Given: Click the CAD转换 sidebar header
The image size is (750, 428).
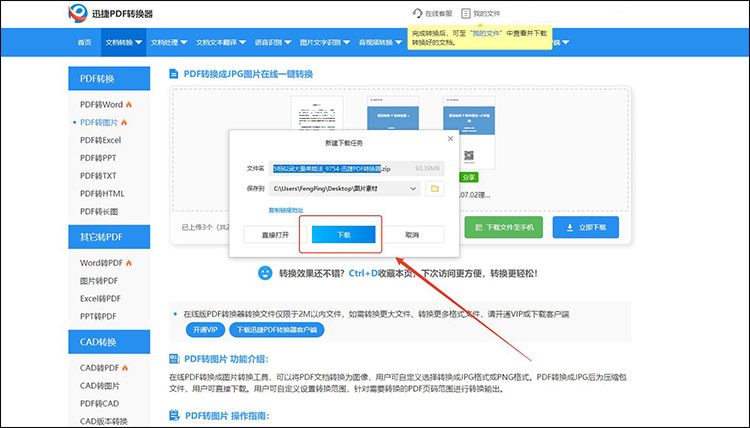Looking at the screenshot, I should 109,342.
